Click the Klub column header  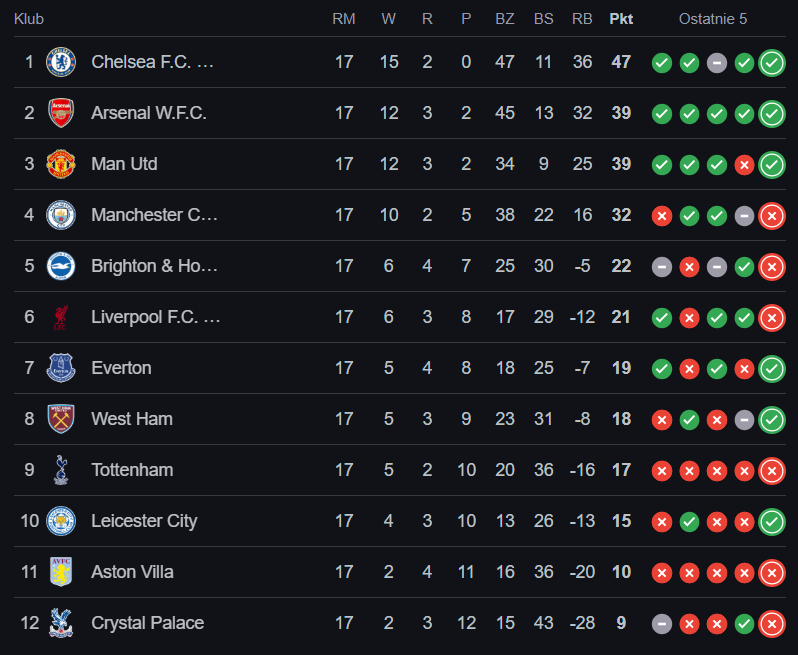pyautogui.click(x=29, y=19)
